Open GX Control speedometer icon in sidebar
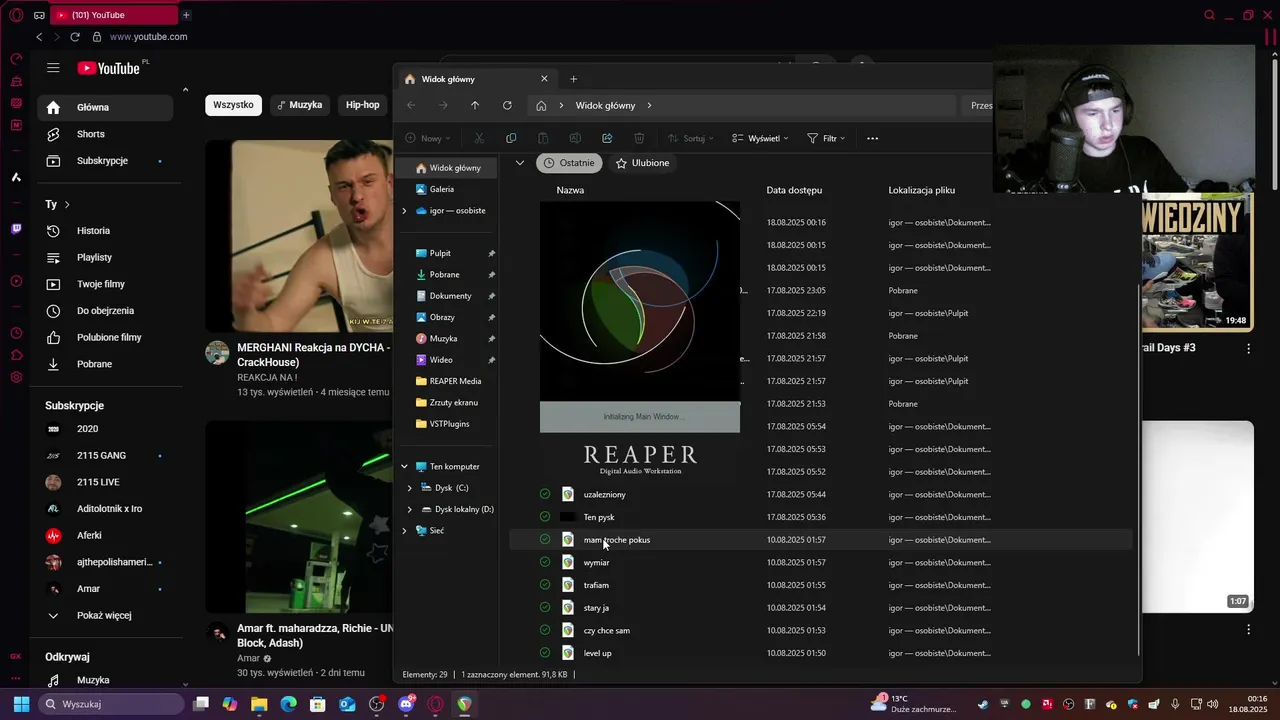This screenshot has width=1280, height=720. [x=16, y=59]
